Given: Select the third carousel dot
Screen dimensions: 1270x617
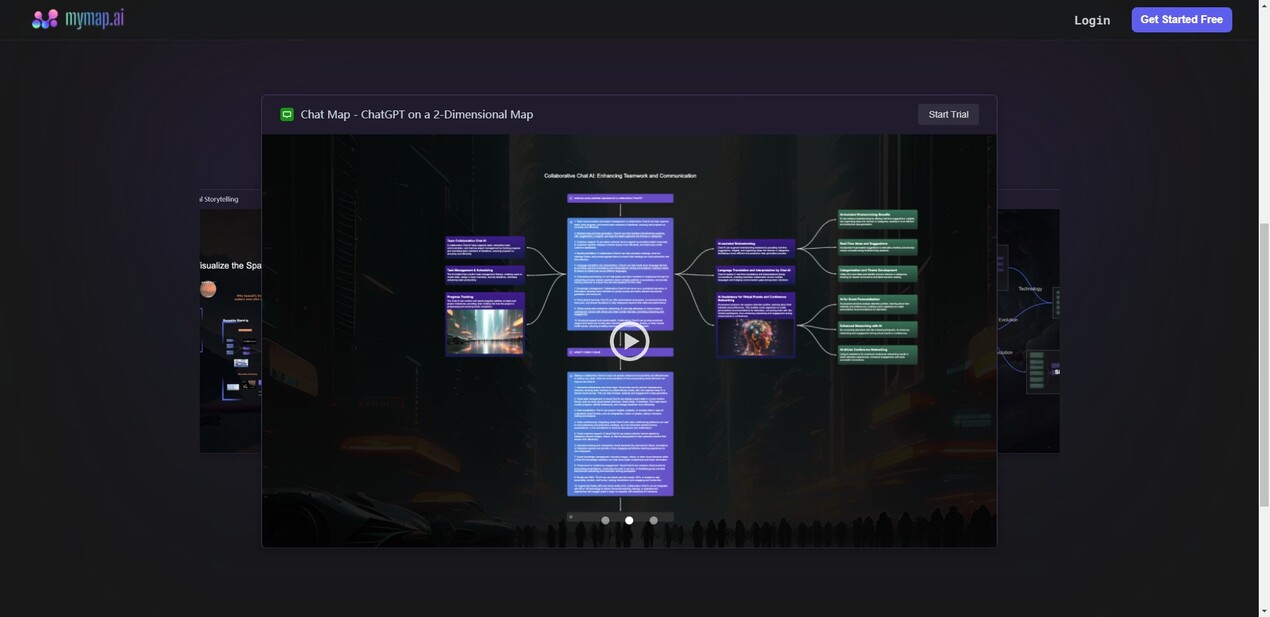Looking at the screenshot, I should point(654,520).
